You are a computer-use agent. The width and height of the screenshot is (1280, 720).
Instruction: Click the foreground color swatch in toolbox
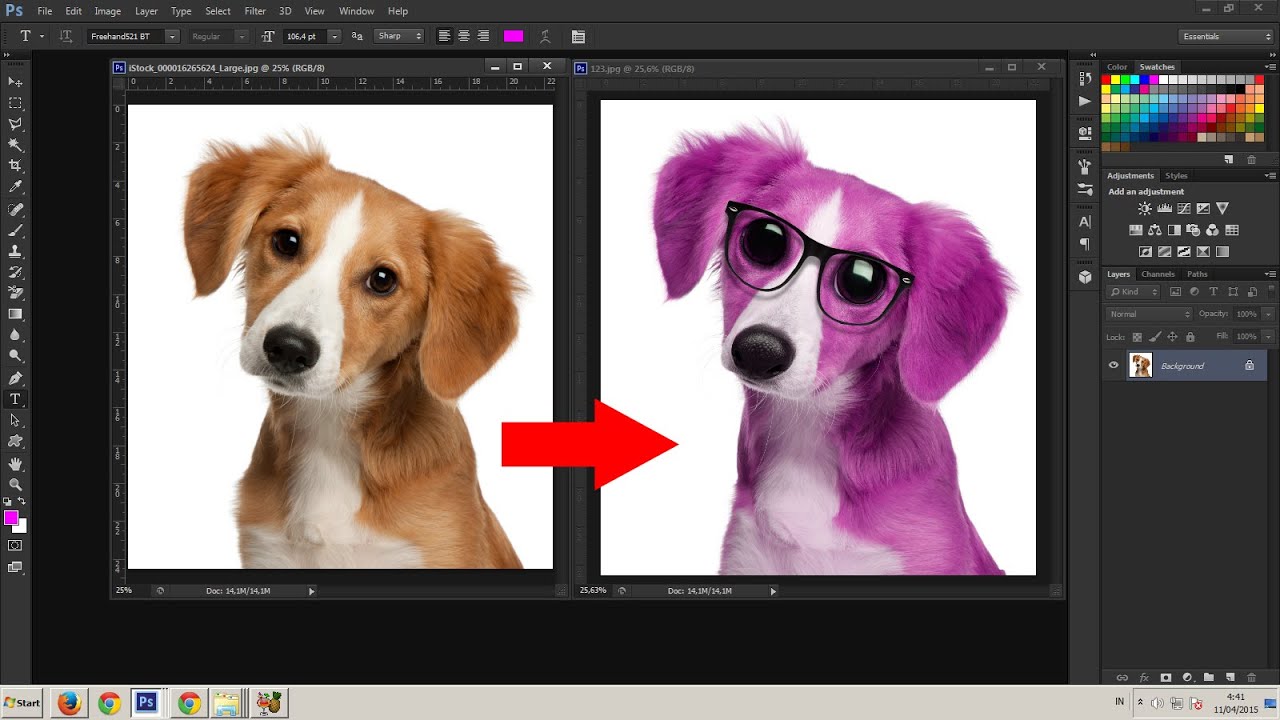pyautogui.click(x=11, y=518)
